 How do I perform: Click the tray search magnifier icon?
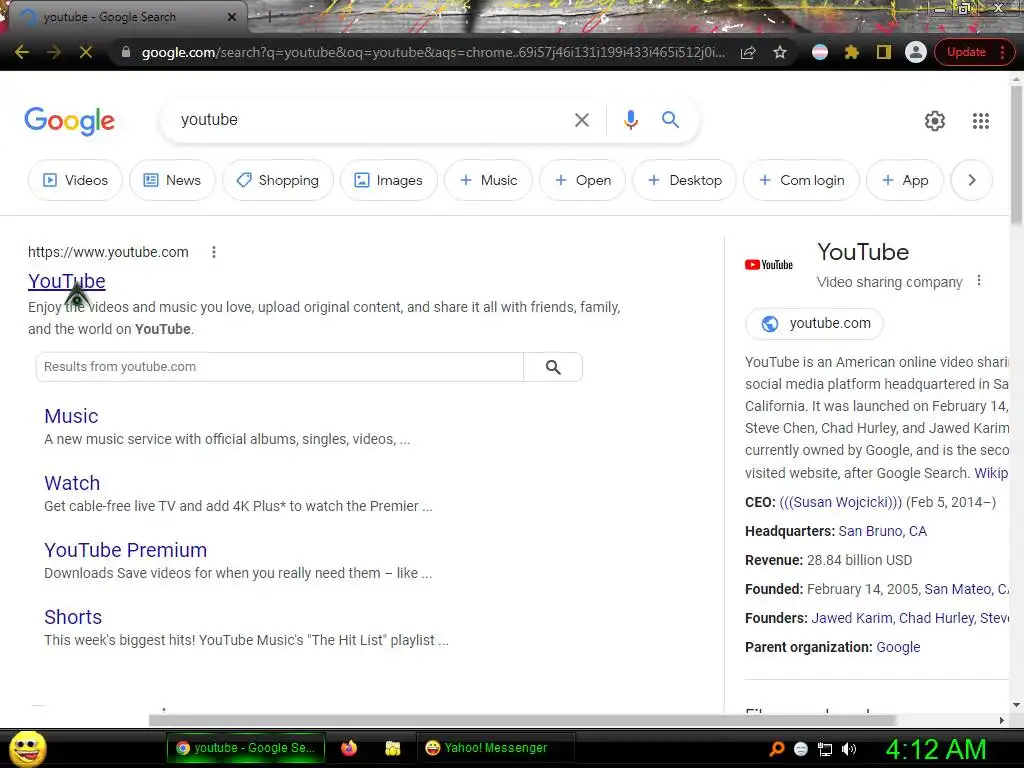point(777,749)
